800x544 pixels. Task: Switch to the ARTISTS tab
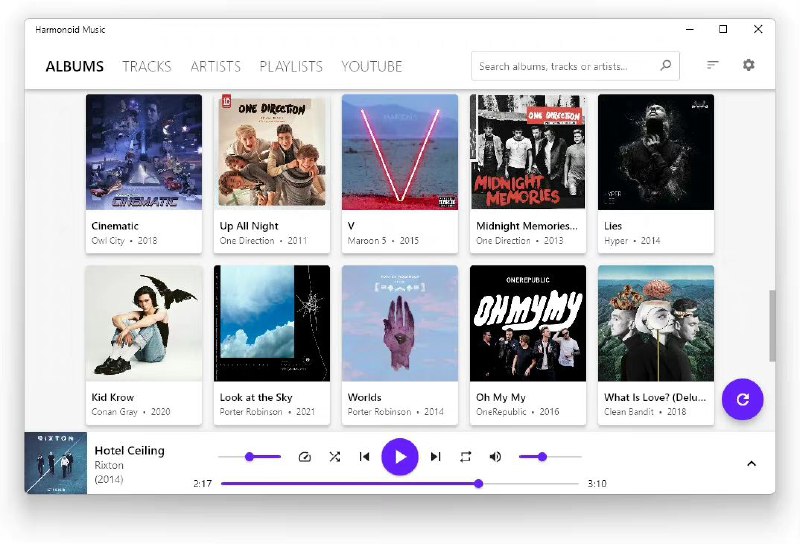point(215,66)
